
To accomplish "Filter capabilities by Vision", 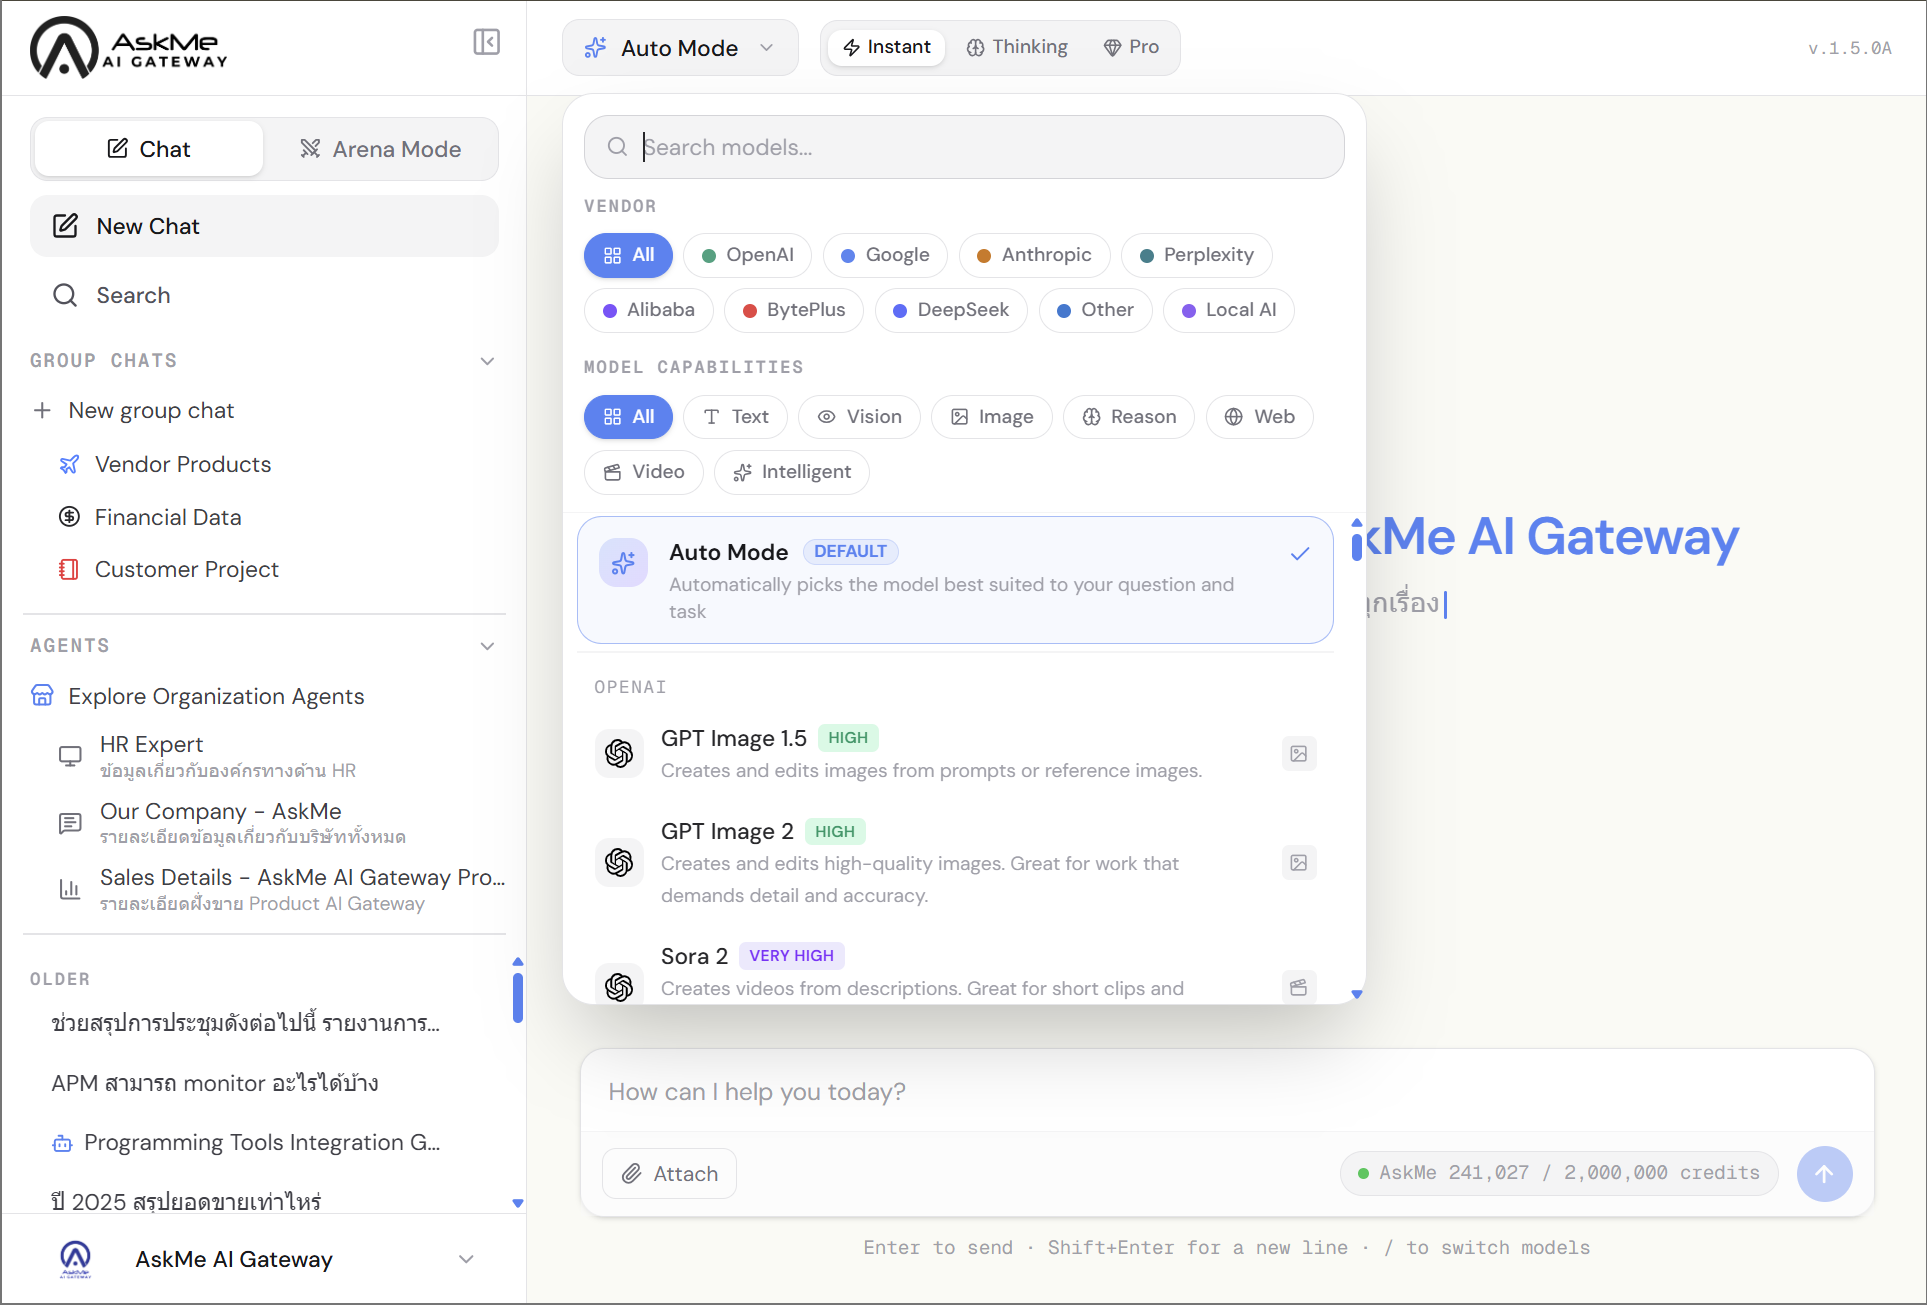I will [859, 417].
